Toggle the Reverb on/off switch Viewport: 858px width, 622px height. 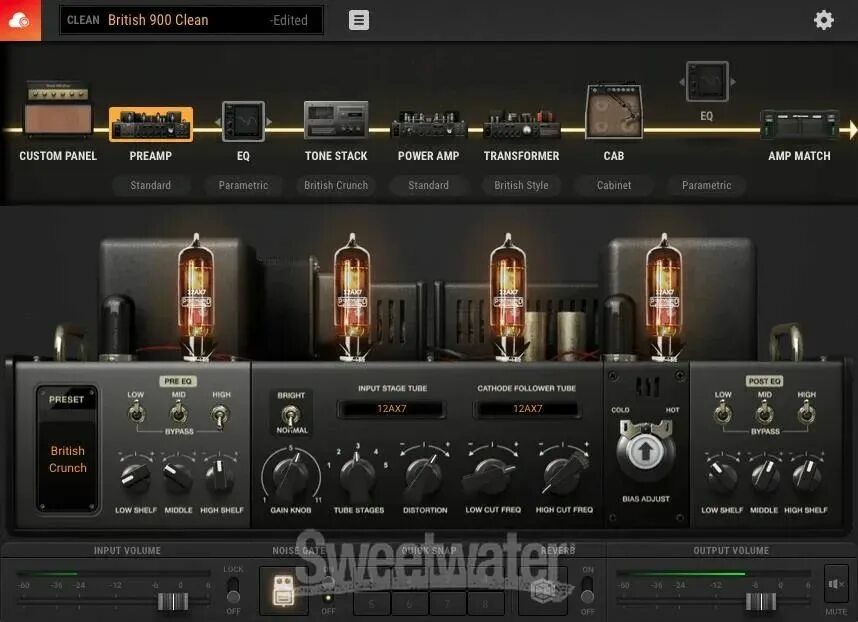pyautogui.click(x=587, y=590)
